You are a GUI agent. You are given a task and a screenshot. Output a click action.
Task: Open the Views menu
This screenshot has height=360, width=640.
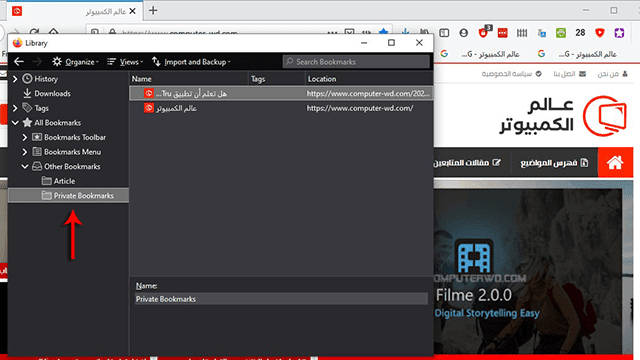click(125, 62)
